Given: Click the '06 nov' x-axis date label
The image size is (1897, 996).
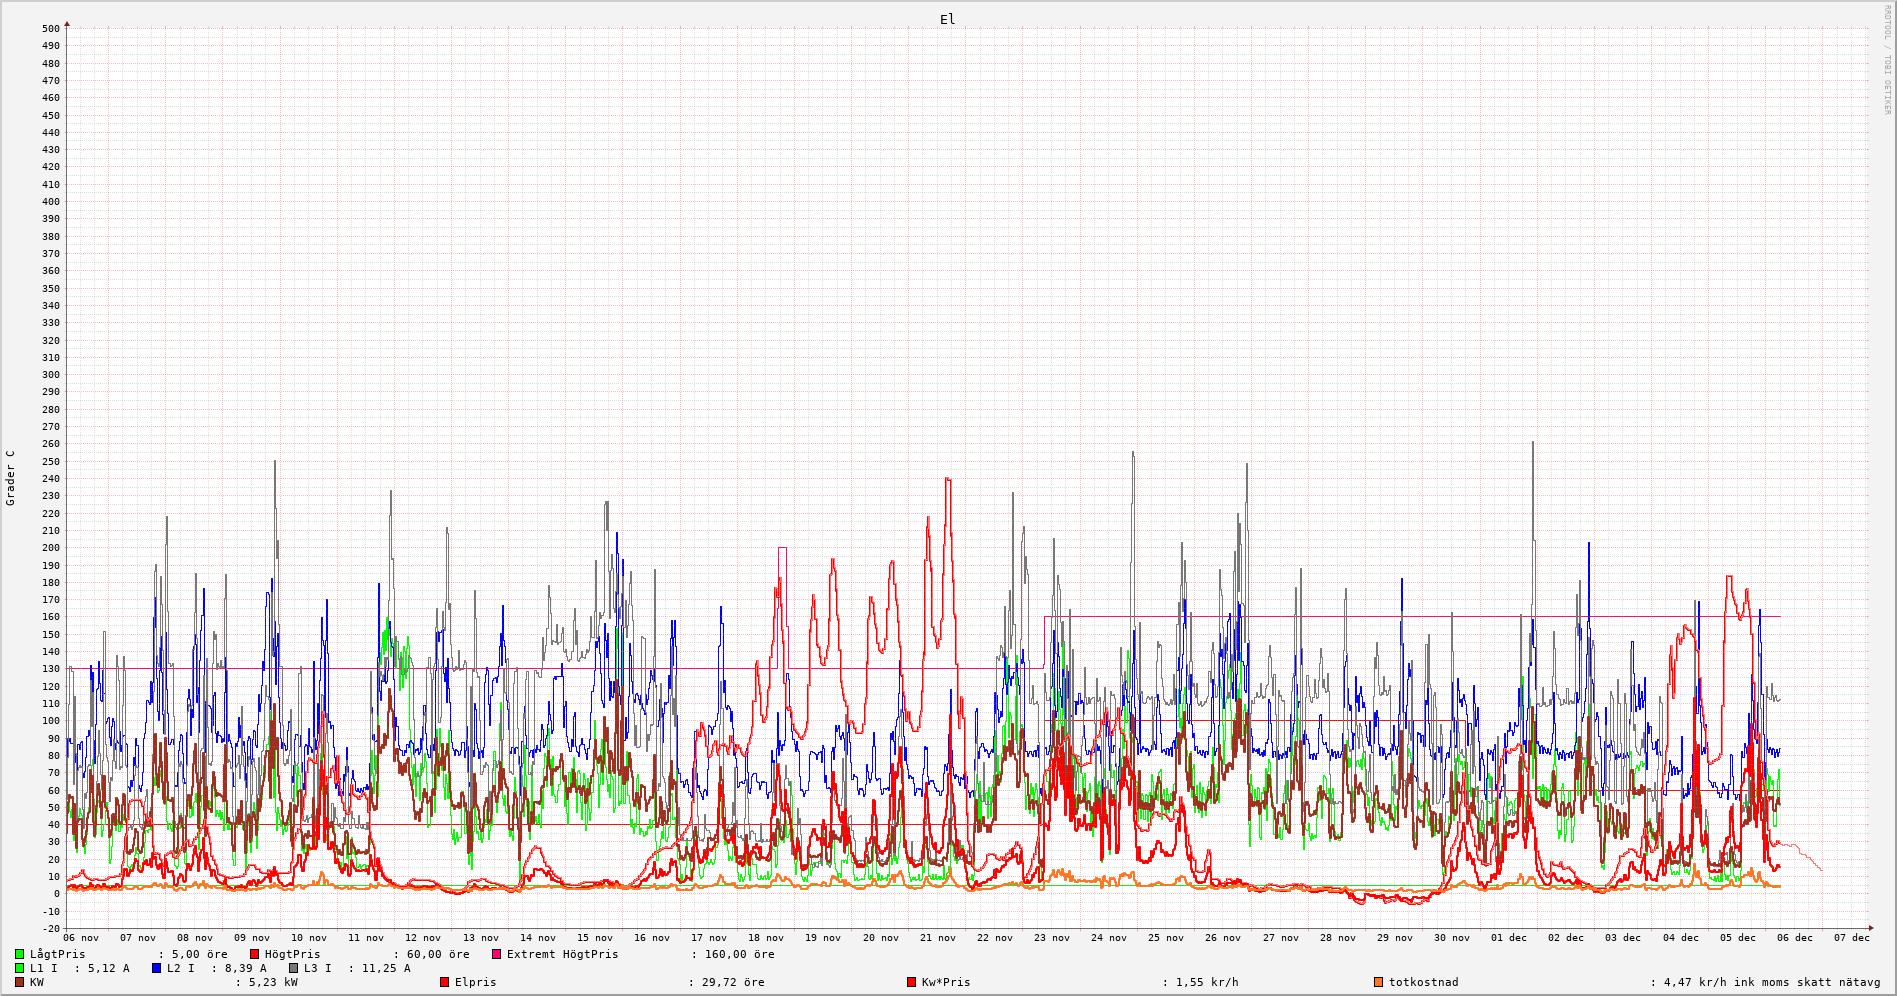Looking at the screenshot, I should click(81, 938).
